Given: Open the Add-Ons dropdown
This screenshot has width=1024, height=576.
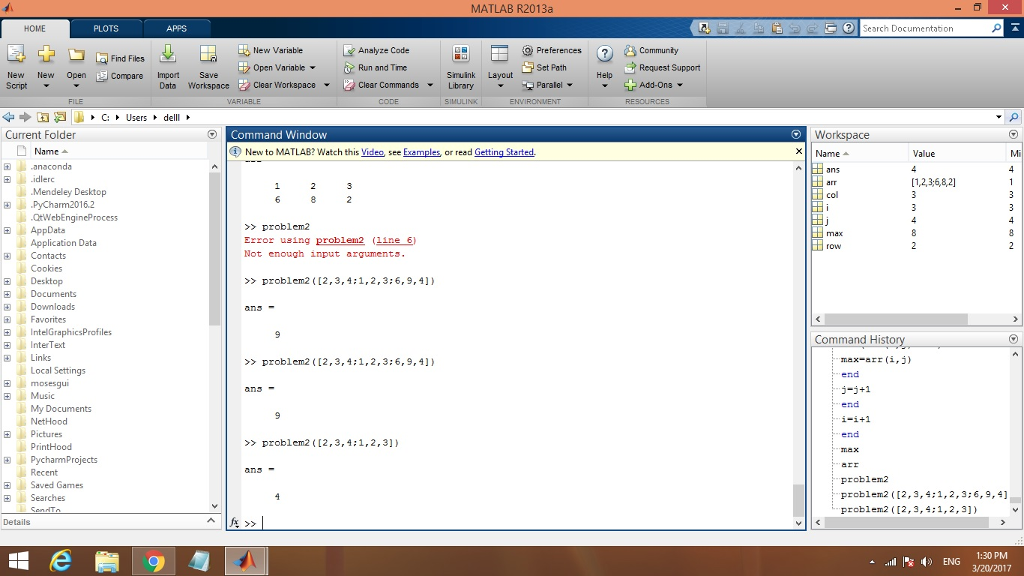Looking at the screenshot, I should point(680,85).
